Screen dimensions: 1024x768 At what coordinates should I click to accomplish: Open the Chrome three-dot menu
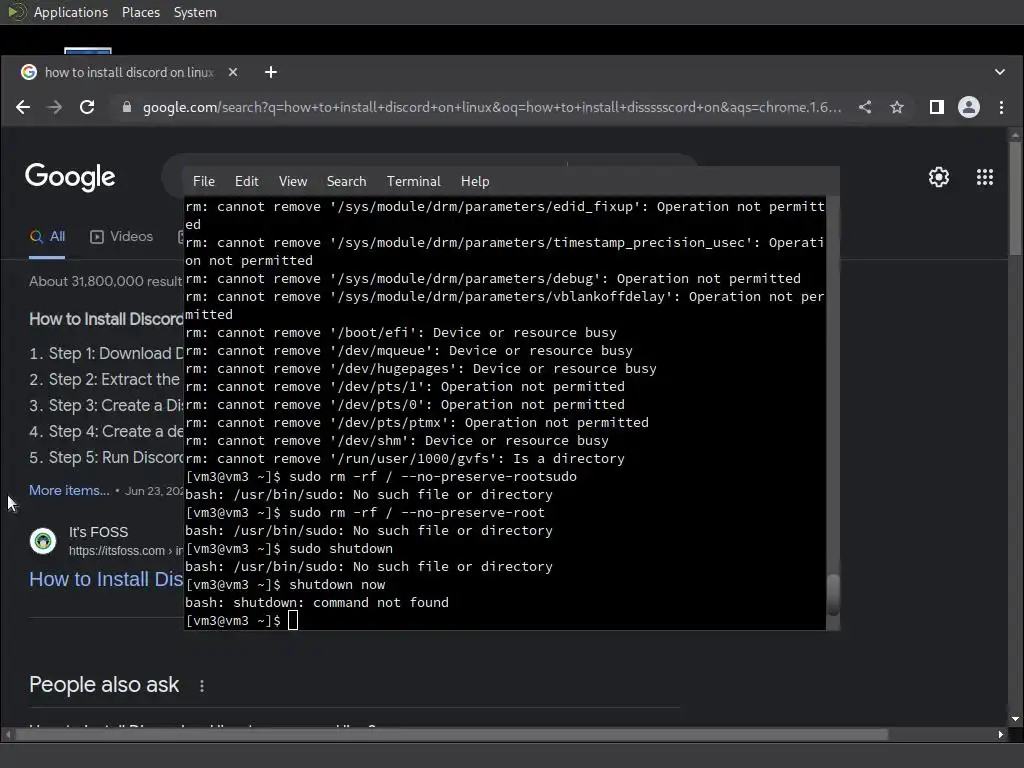pos(1001,107)
